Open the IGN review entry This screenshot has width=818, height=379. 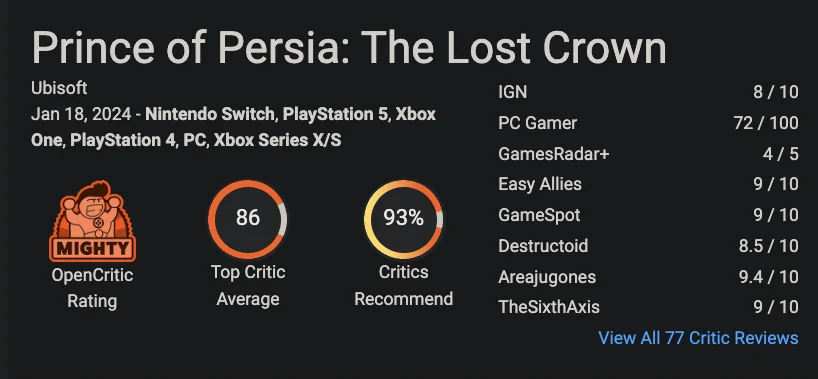pos(648,92)
